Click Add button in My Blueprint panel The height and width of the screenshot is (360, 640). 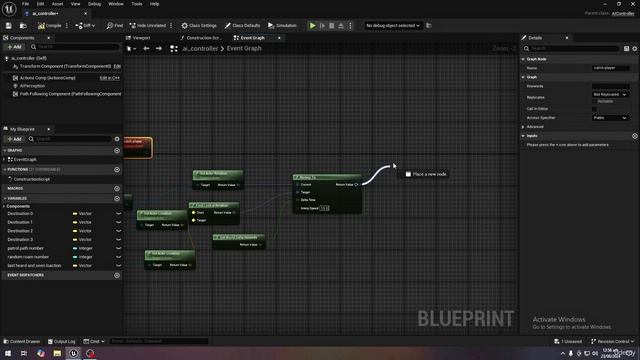(14, 139)
